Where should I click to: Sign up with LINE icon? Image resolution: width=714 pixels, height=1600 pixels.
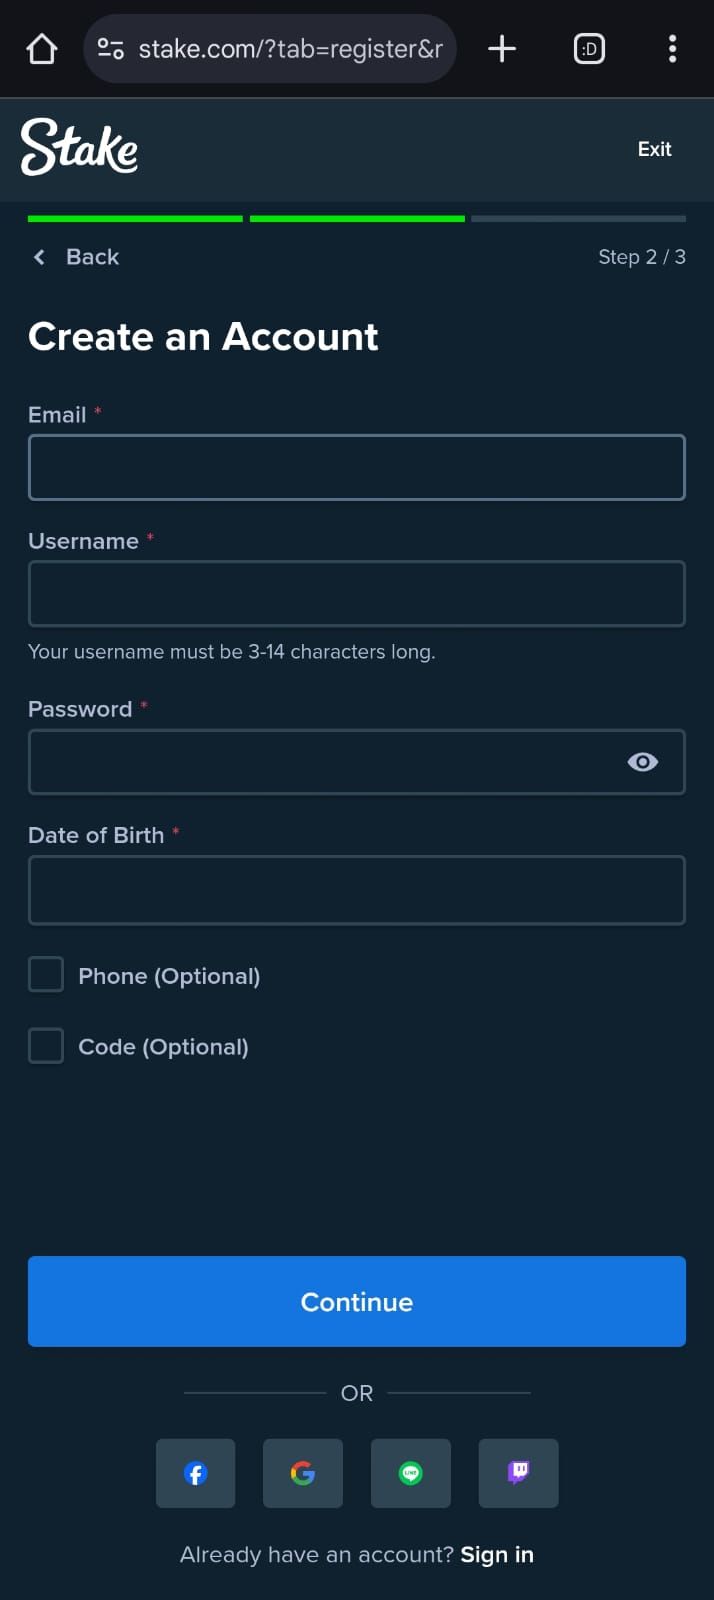410,1473
